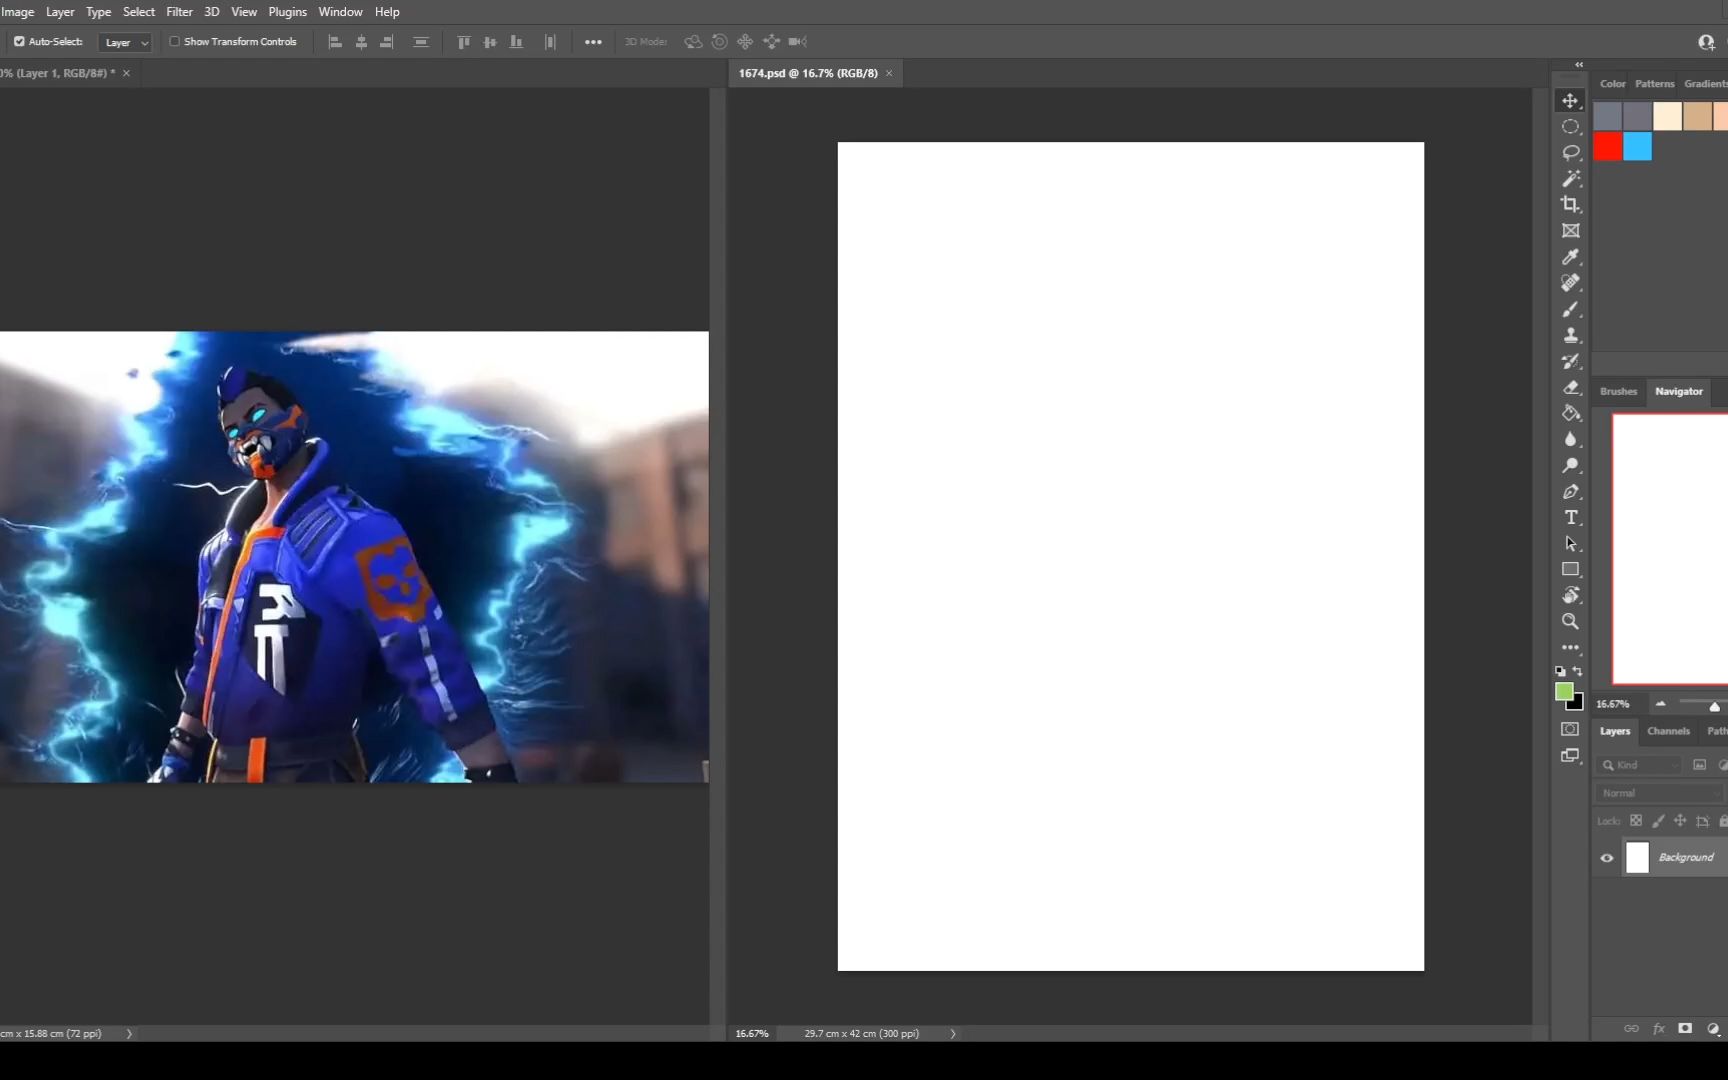
Task: Open the Edit Toolbar three-dot menu
Action: (1570, 647)
